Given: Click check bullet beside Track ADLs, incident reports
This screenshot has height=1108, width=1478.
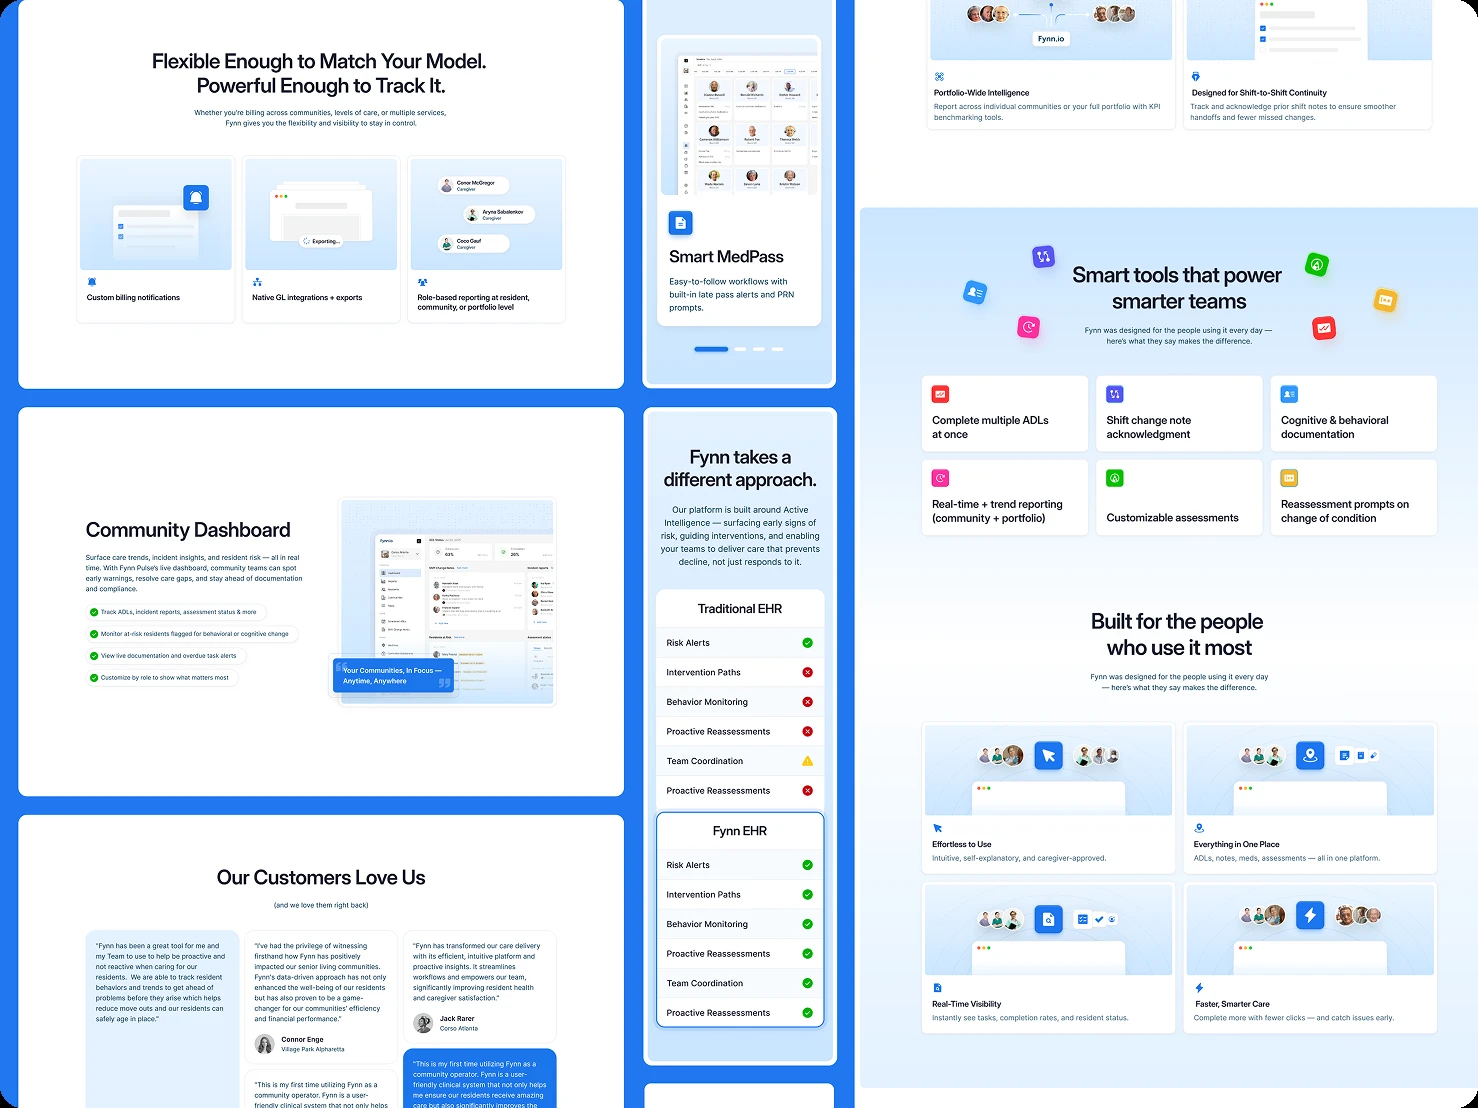Looking at the screenshot, I should pyautogui.click(x=94, y=612).
